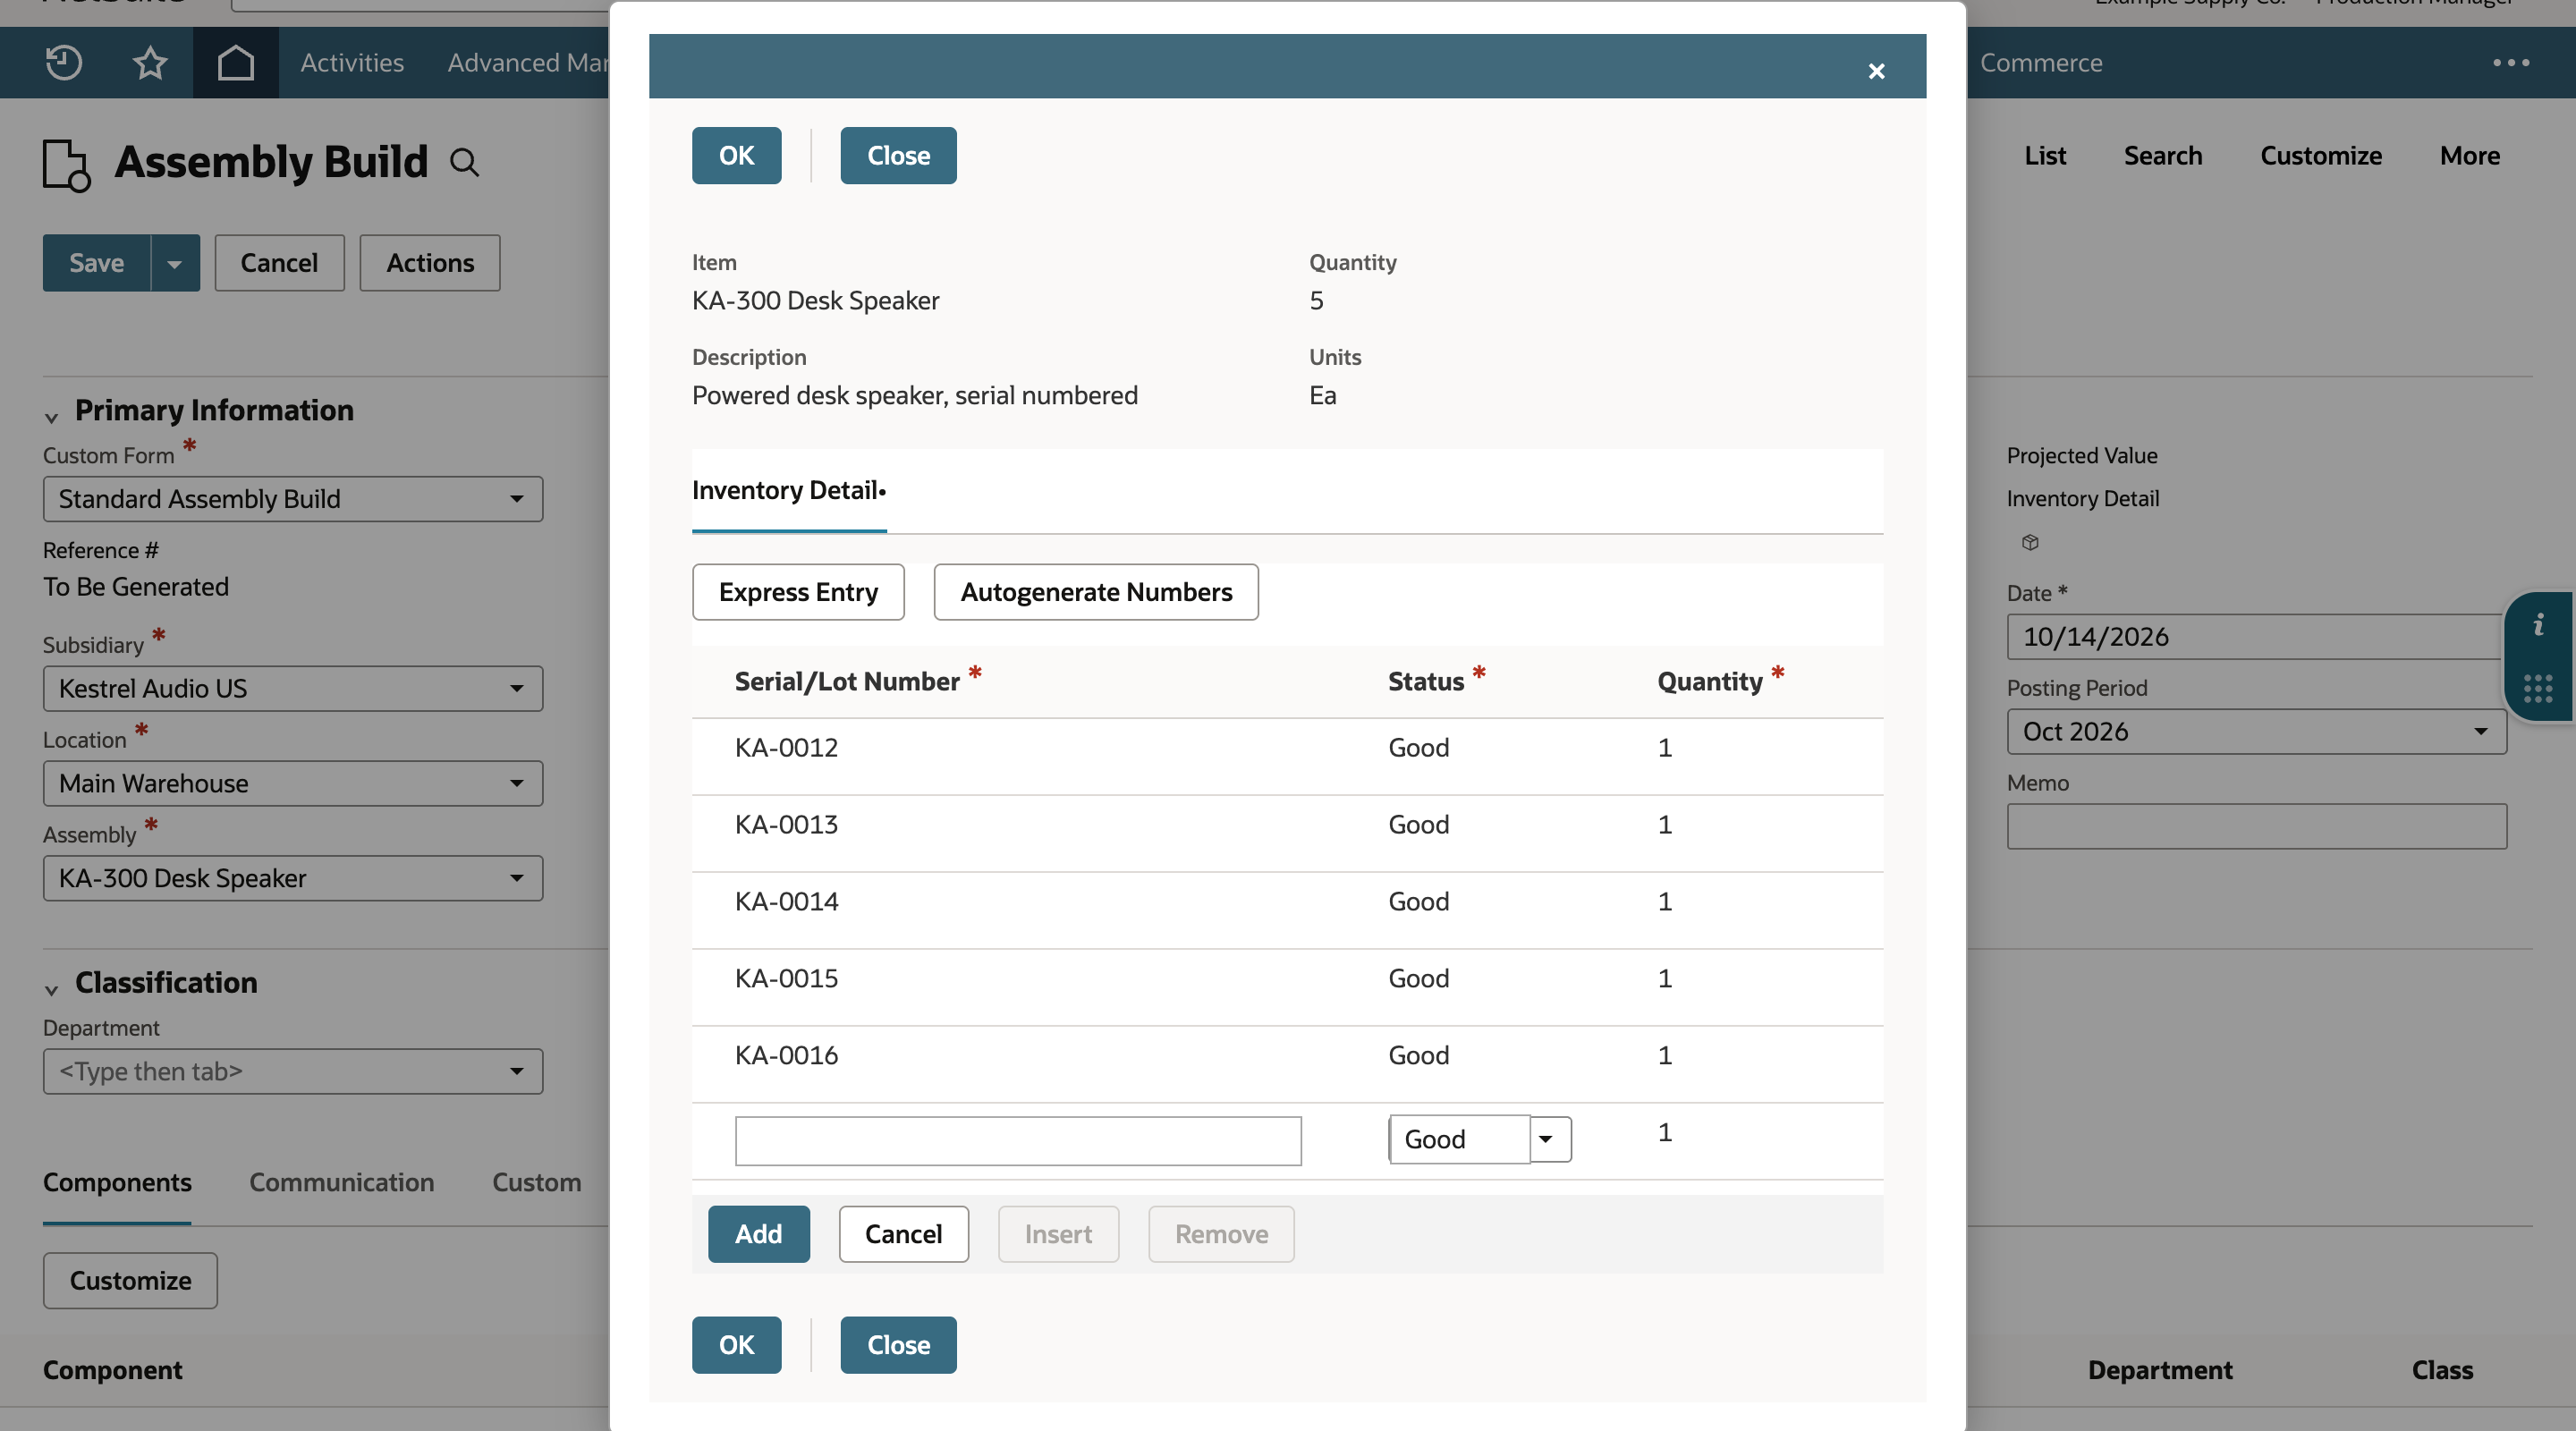Click the Save button on Assembly Build
Image resolution: width=2576 pixels, height=1431 pixels.
(96, 263)
